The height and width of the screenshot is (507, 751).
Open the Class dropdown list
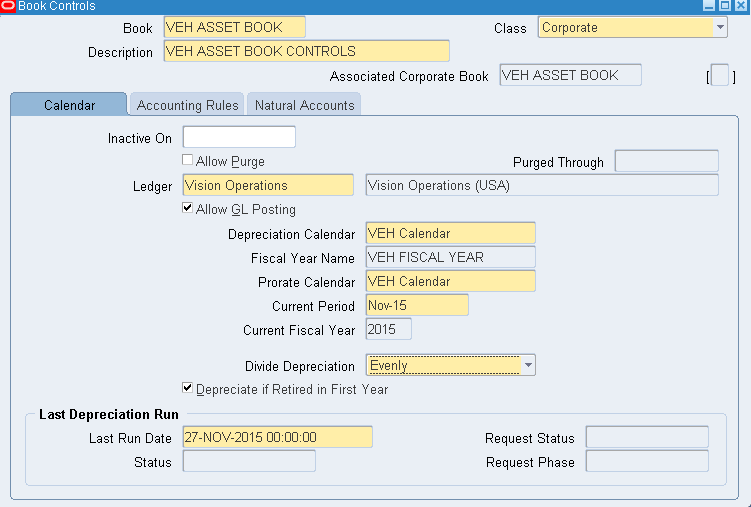coord(720,28)
